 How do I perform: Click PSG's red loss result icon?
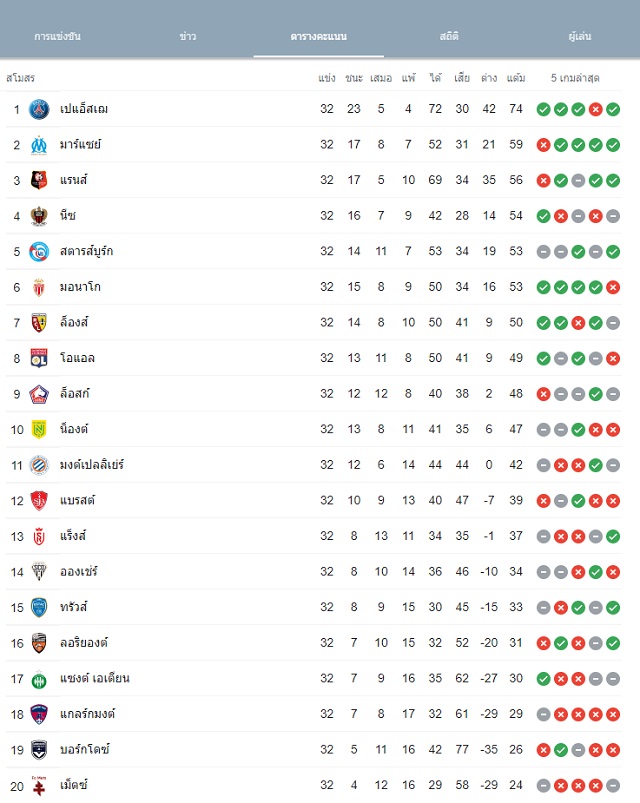coord(595,109)
